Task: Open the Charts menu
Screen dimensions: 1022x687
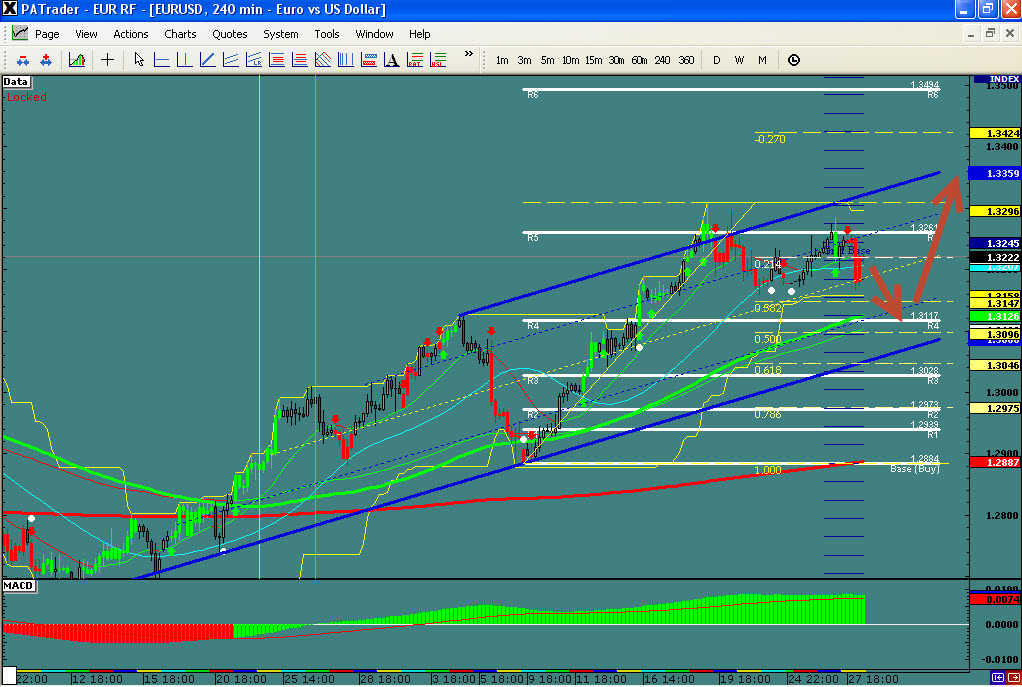Action: 180,34
